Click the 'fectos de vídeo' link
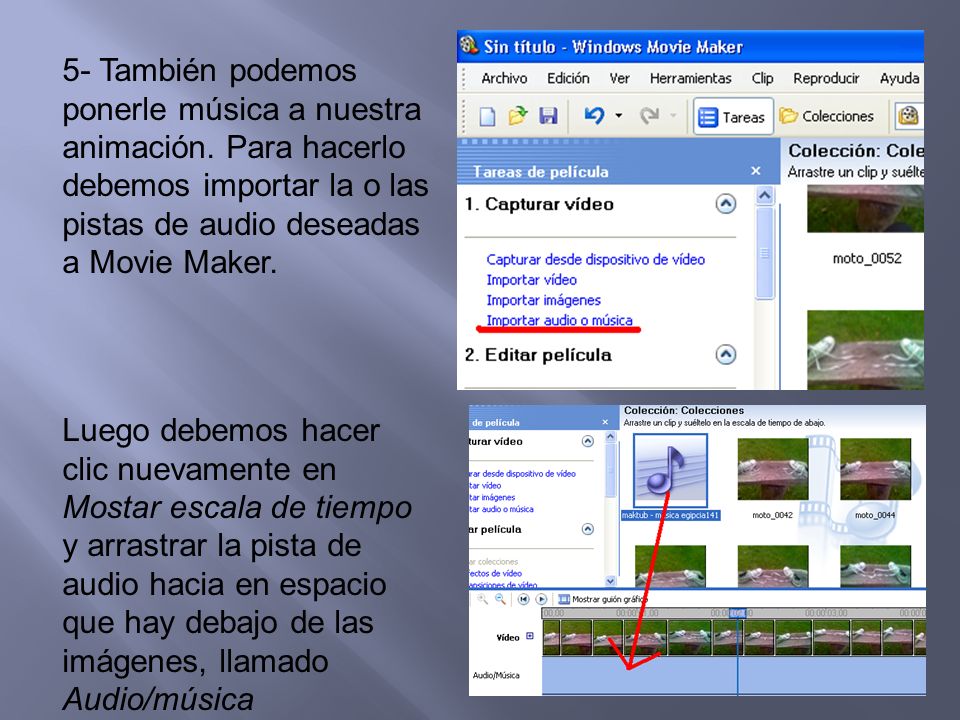Viewport: 960px width, 720px height. (495, 573)
